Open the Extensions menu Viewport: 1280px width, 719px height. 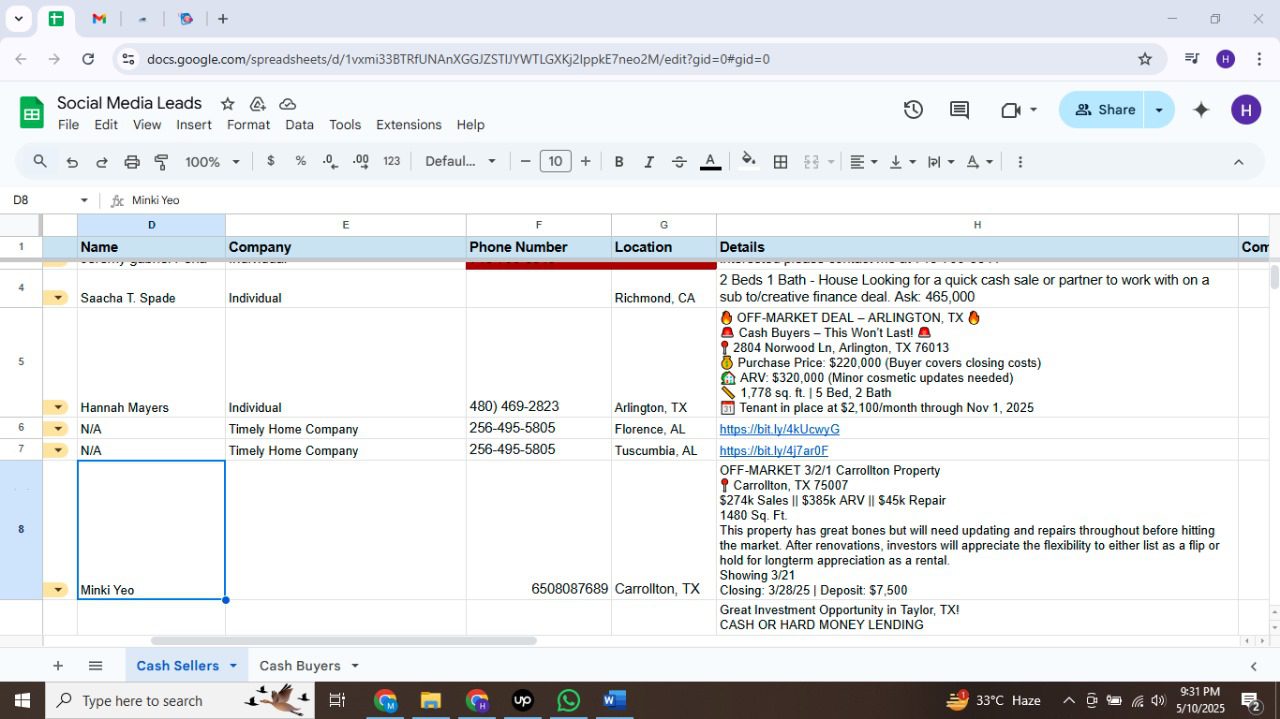click(x=408, y=125)
